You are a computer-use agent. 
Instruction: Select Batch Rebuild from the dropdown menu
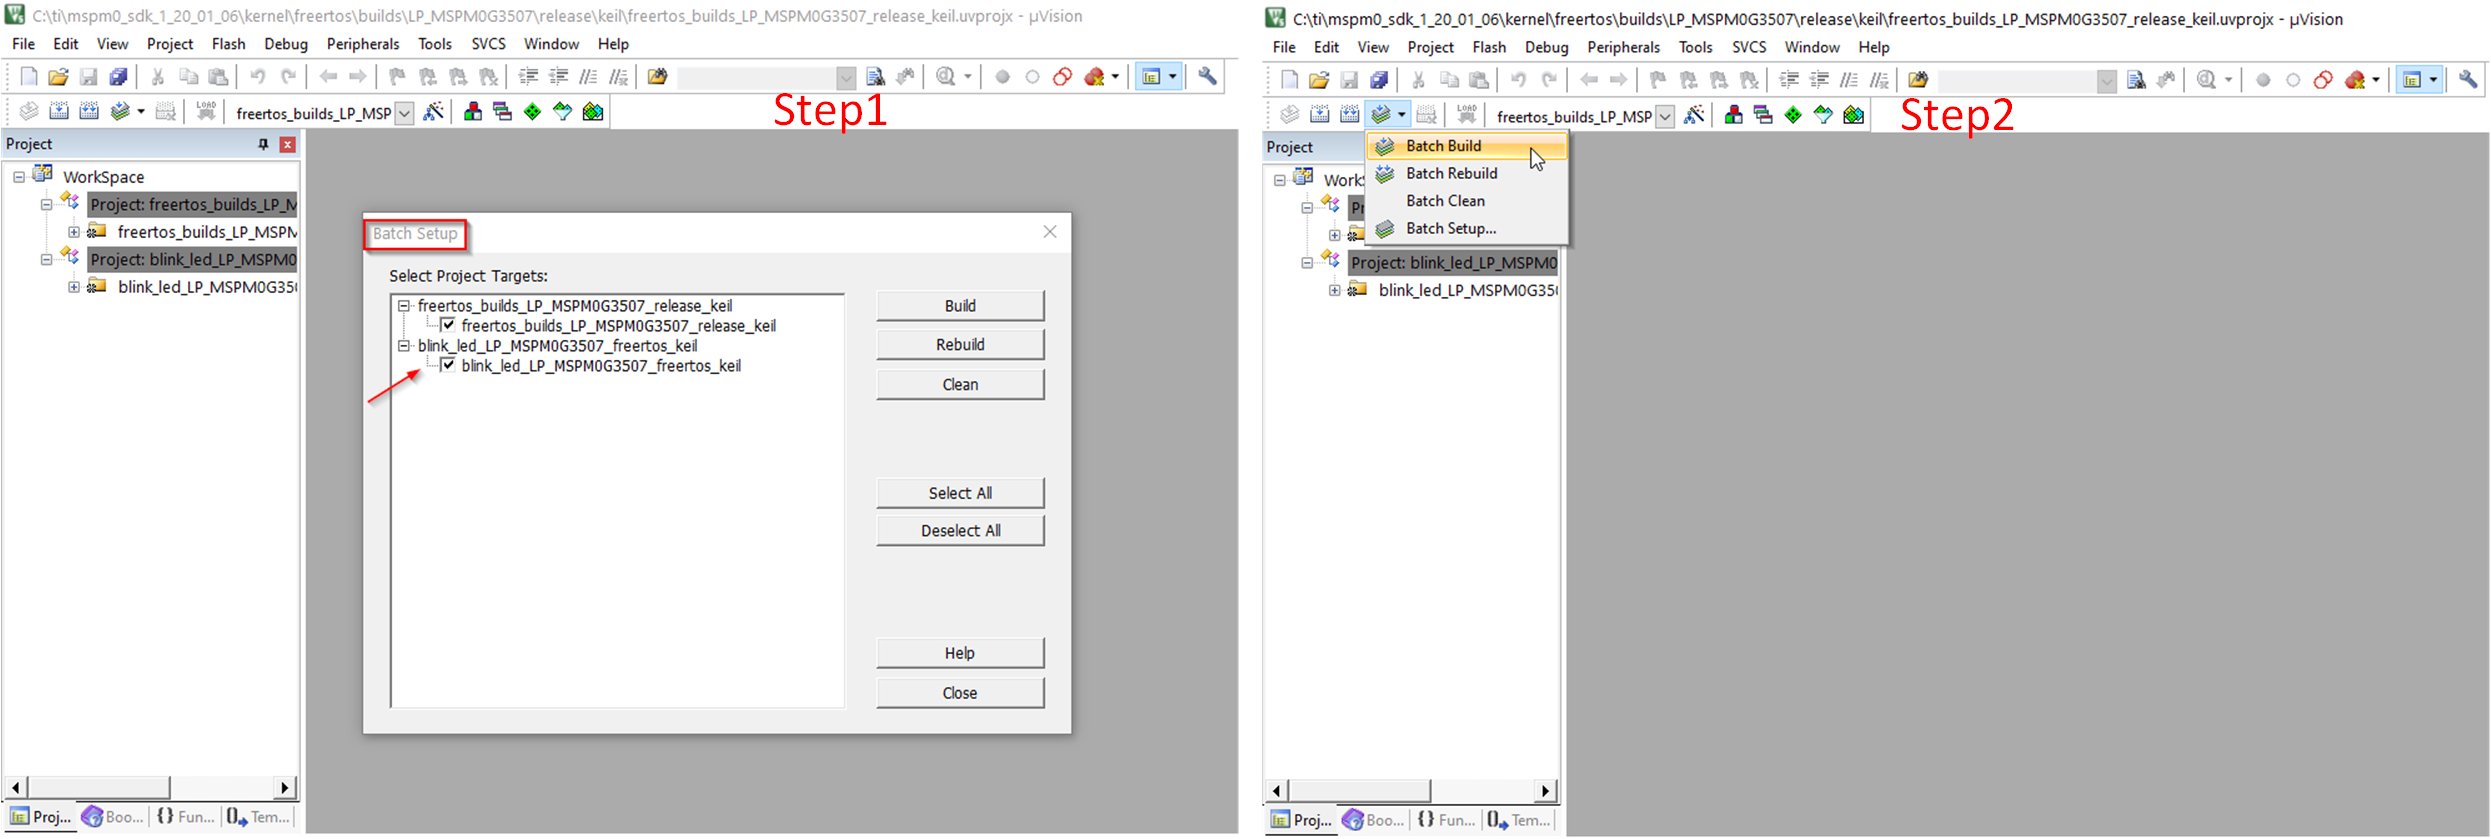click(1451, 173)
